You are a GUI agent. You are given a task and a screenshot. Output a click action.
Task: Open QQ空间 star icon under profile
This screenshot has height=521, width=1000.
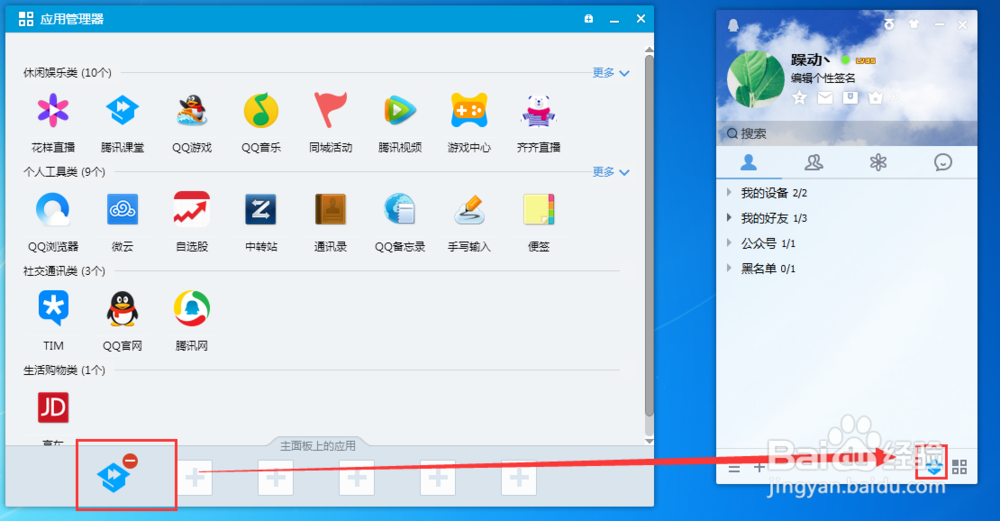click(x=799, y=98)
